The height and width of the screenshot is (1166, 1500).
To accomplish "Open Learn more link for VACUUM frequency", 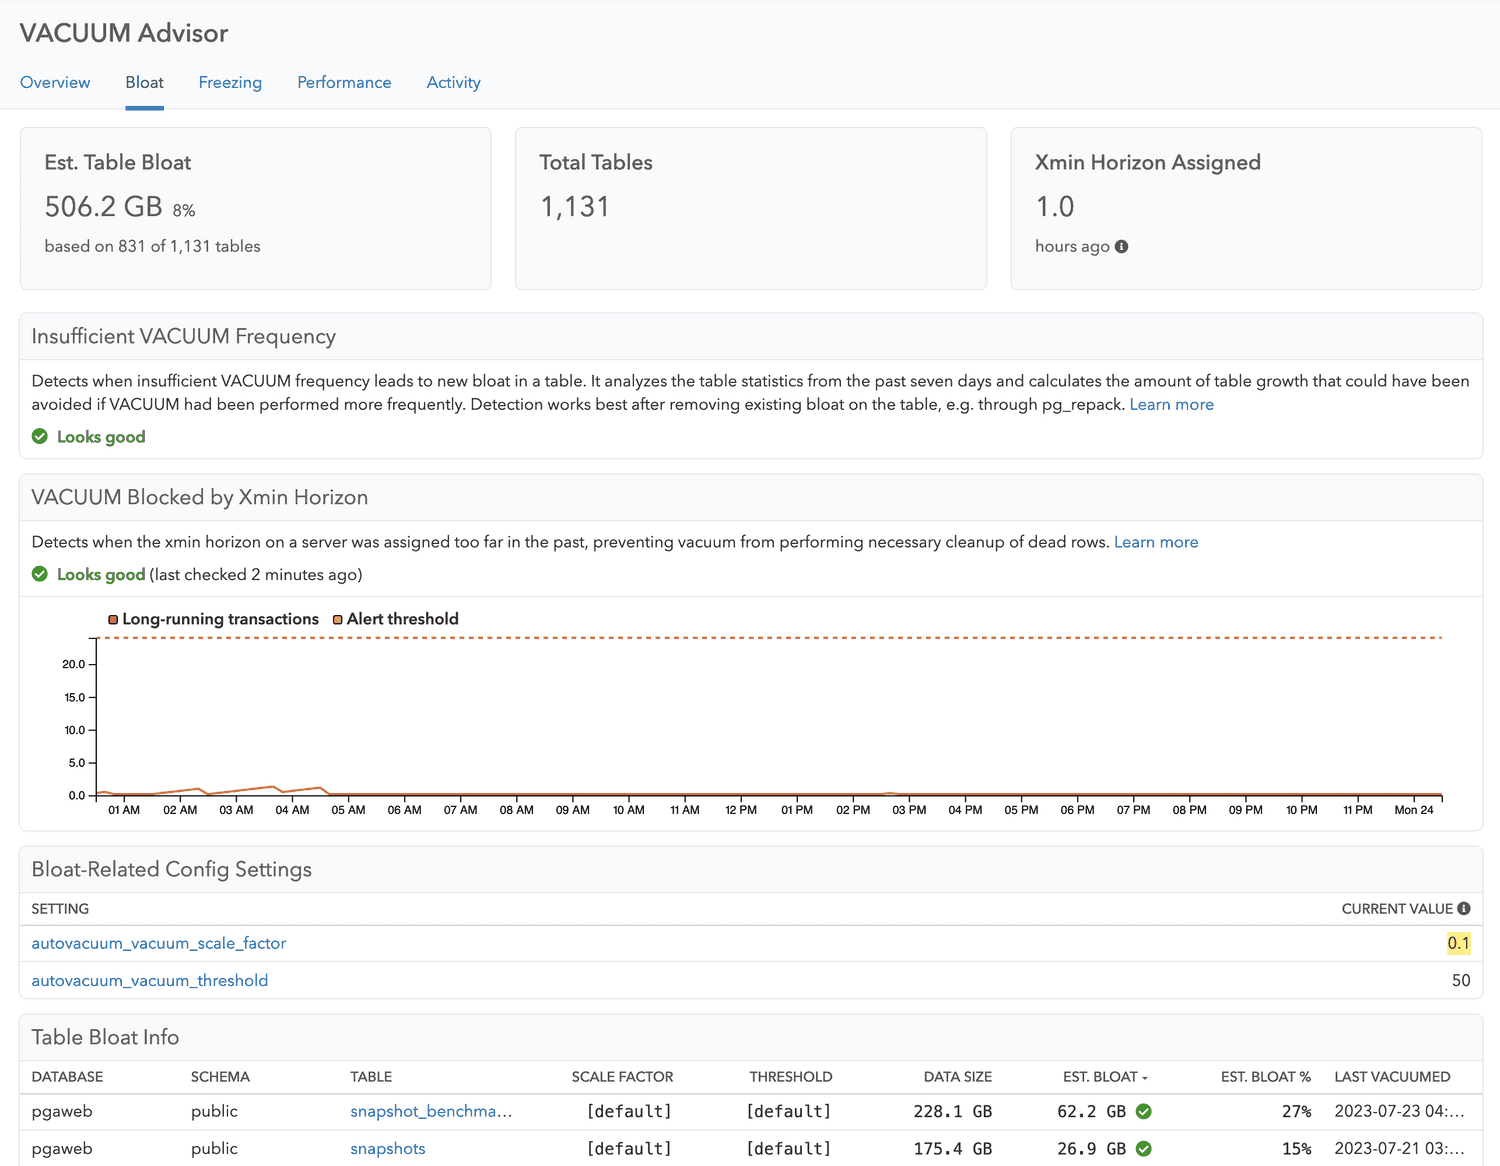I will [1171, 404].
